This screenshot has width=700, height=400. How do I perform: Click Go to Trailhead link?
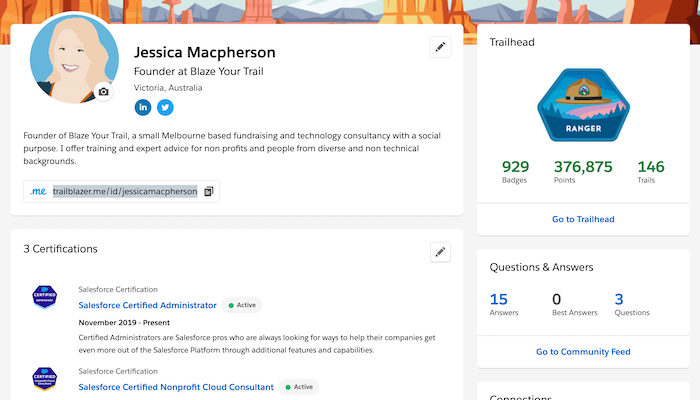[583, 219]
